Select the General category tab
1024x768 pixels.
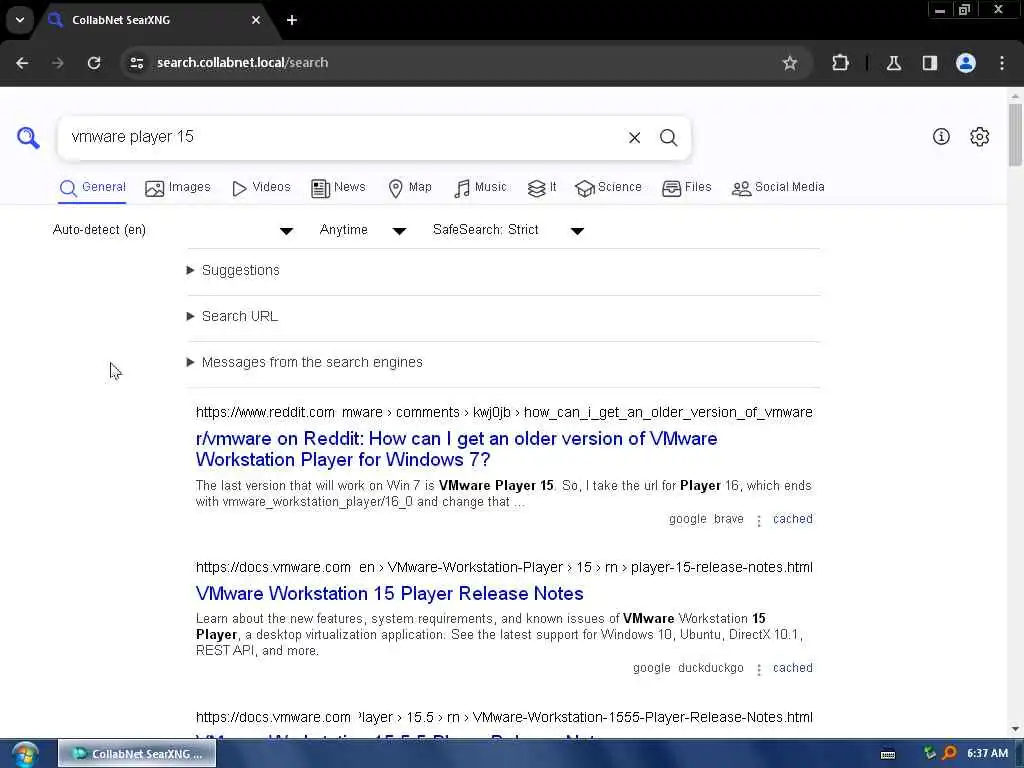[x=92, y=187]
